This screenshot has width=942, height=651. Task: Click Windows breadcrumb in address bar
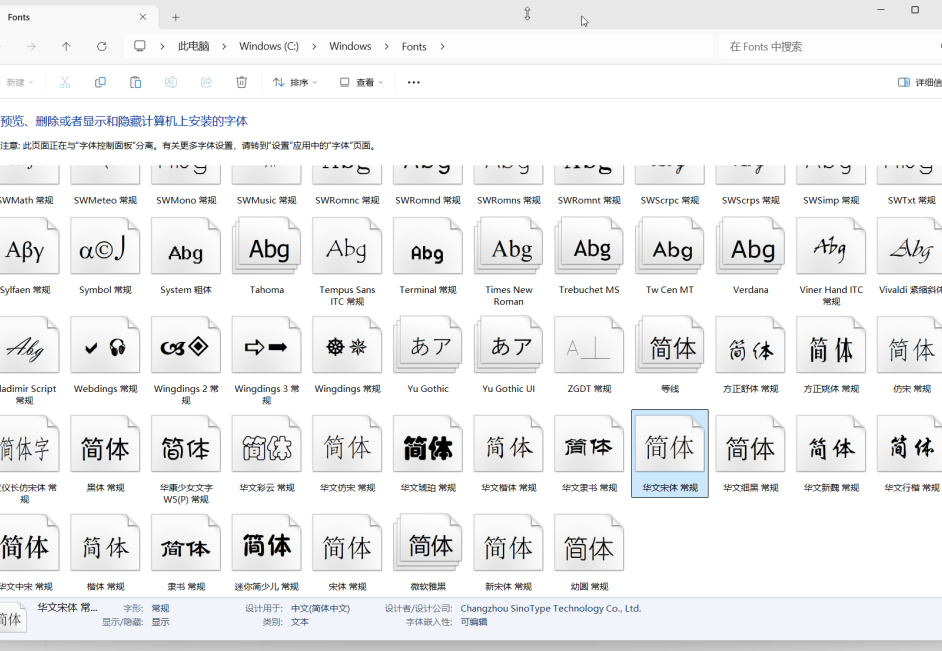click(x=350, y=46)
